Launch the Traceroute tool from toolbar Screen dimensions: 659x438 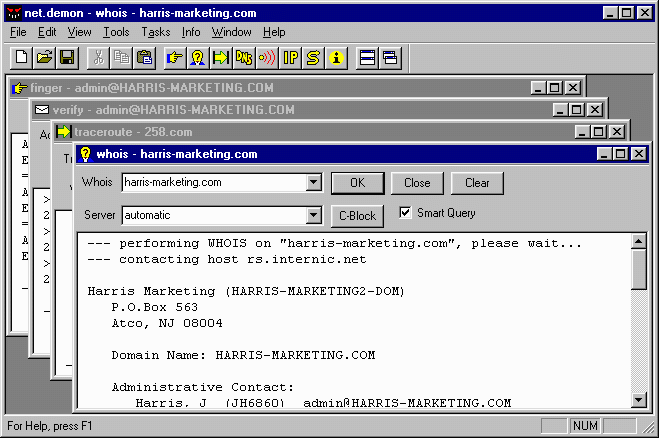(220, 58)
